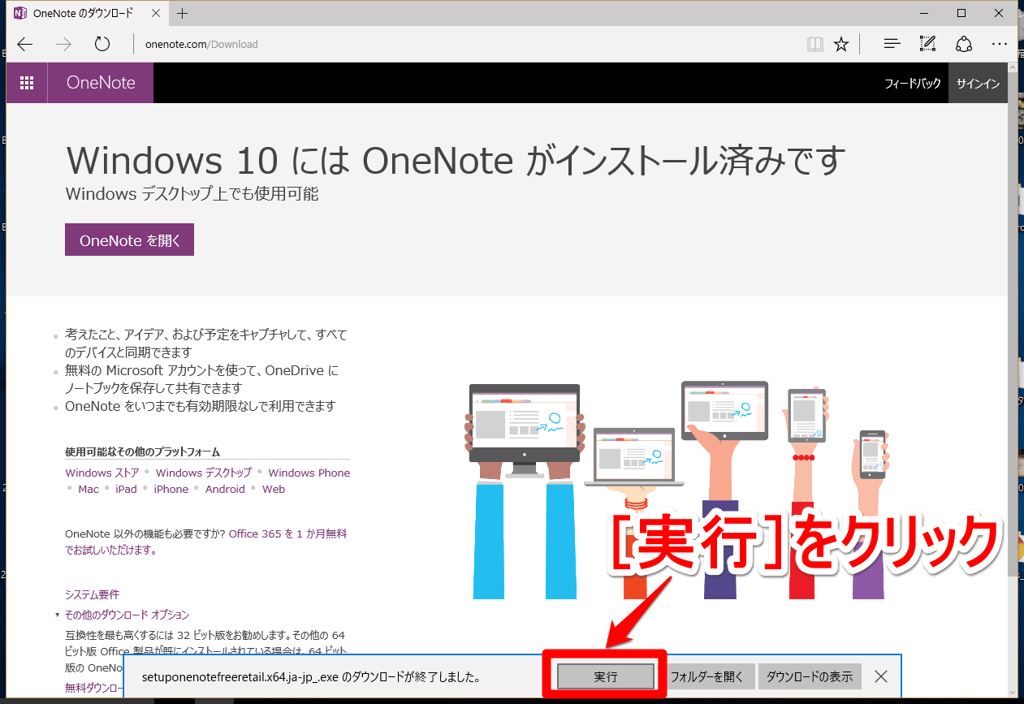1024x704 pixels.
Task: Open reading view book icon
Action: [814, 44]
